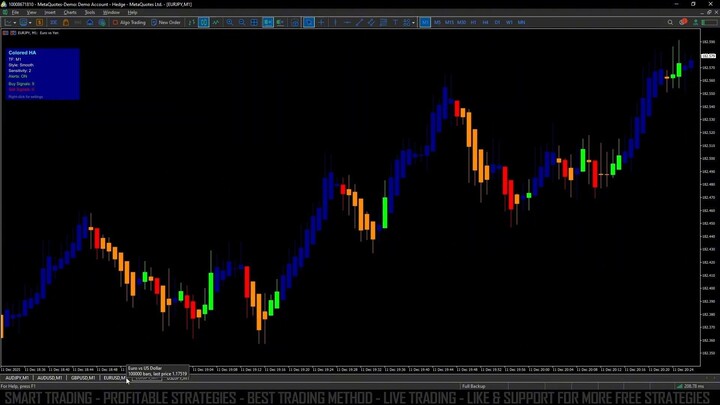Open notifications with red badge
The width and height of the screenshot is (720, 405).
pyautogui.click(x=683, y=22)
